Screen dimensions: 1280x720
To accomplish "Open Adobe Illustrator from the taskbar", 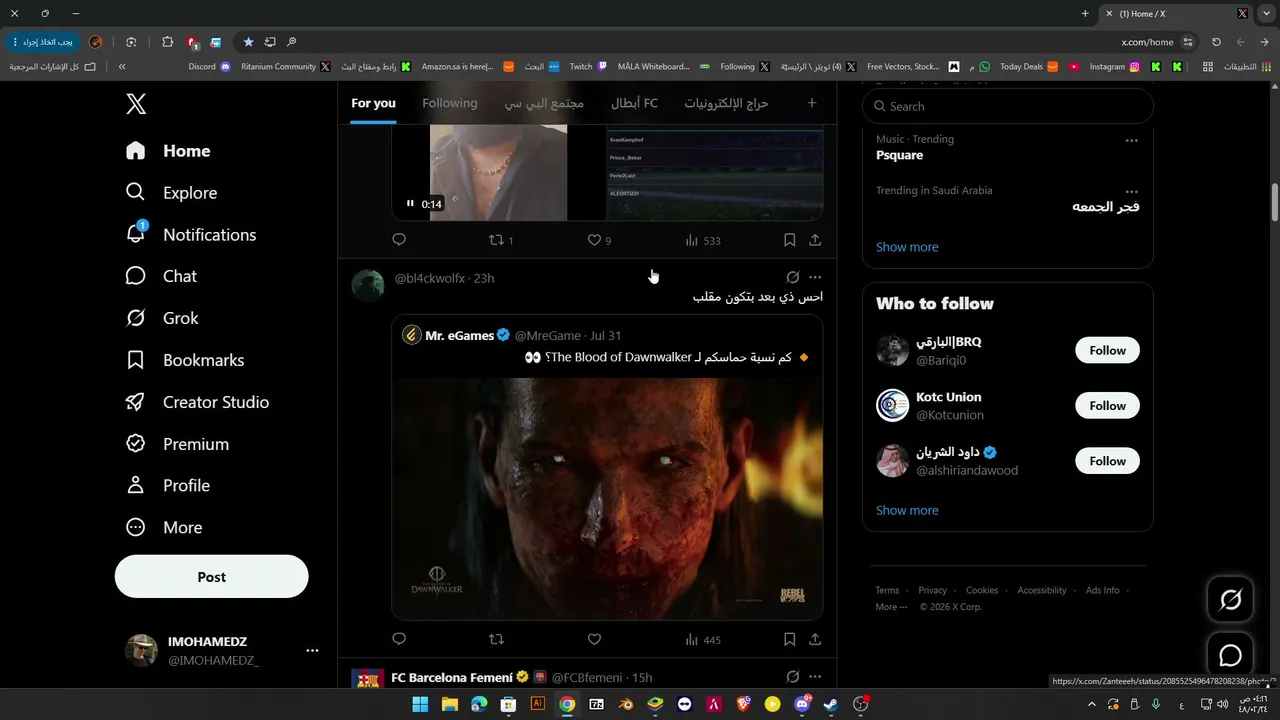I will 537,704.
